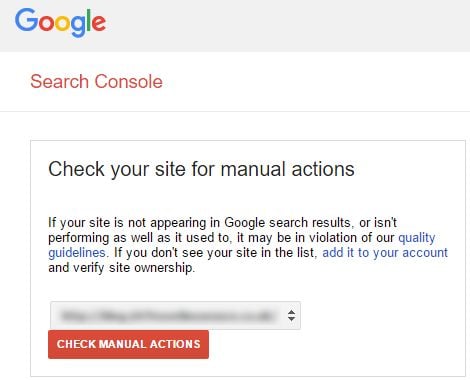Click the blue capital G in logo
The height and width of the screenshot is (380, 470).
coord(26,20)
